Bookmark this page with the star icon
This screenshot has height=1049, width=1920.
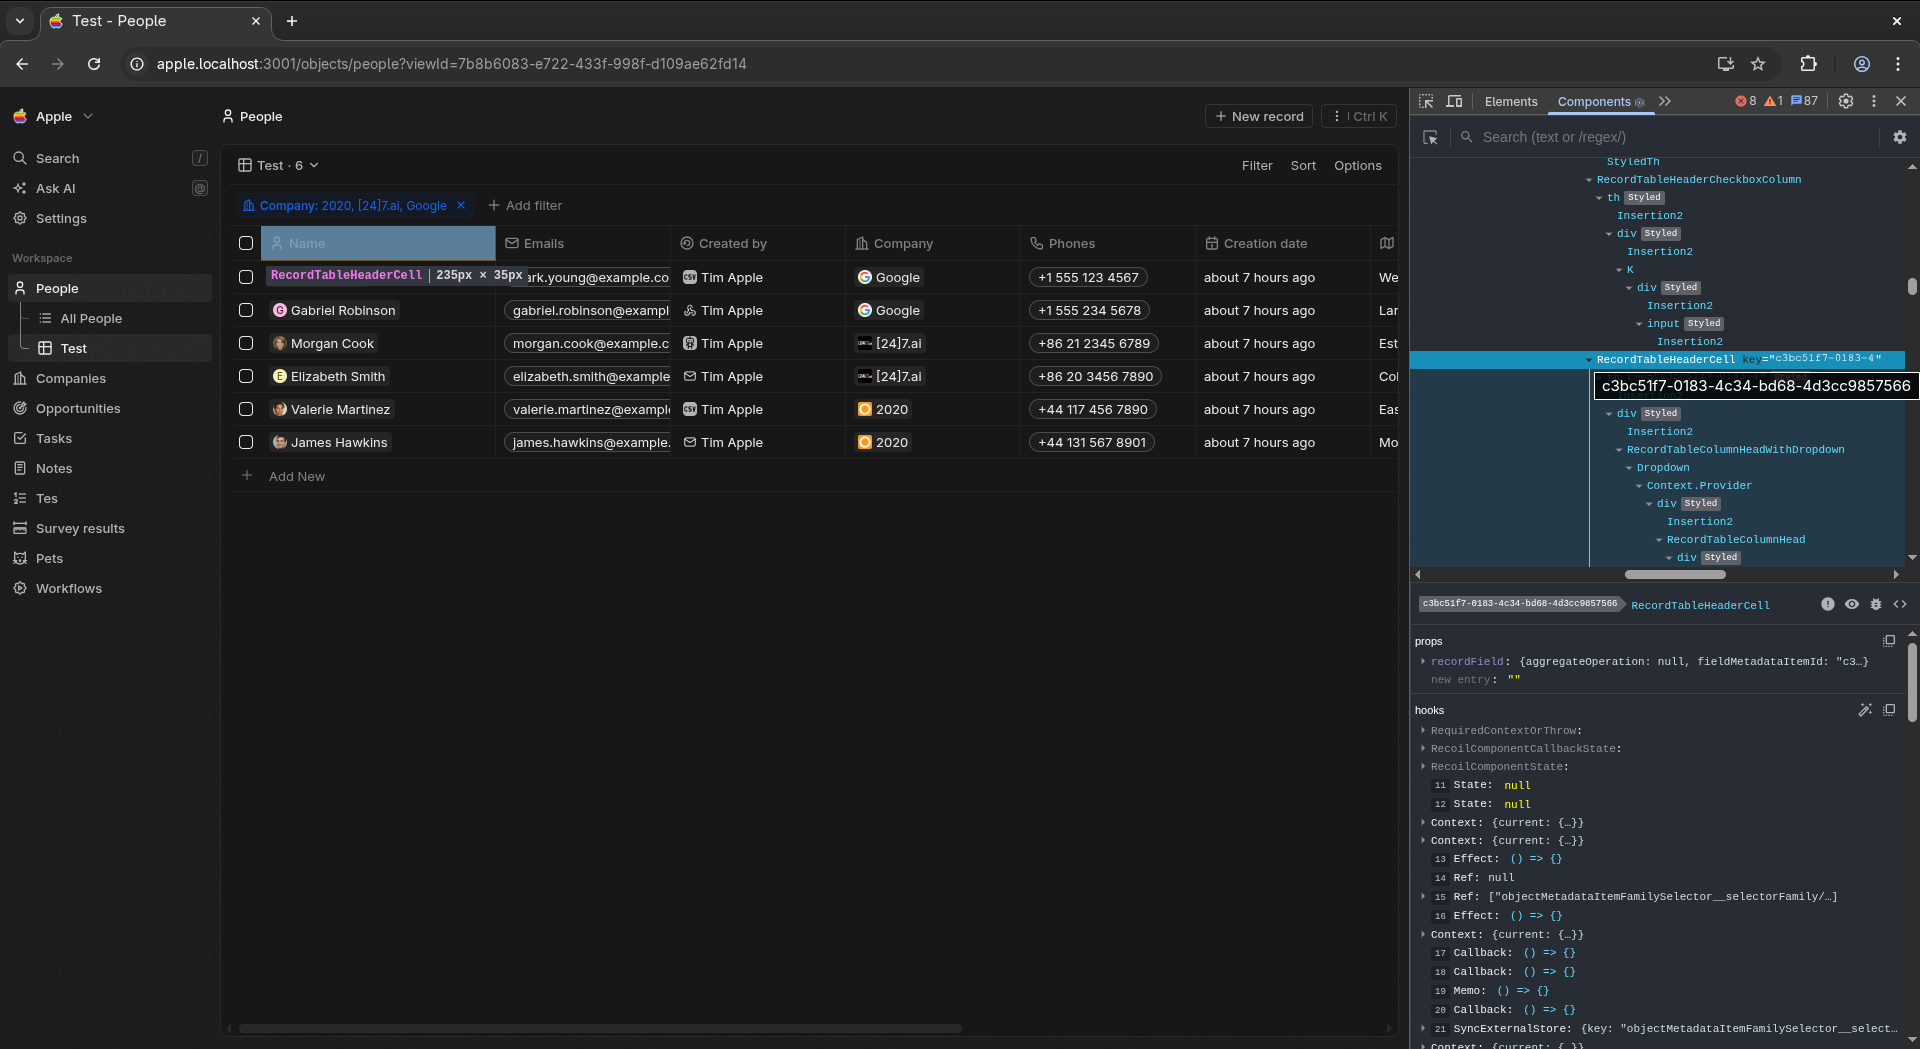[1758, 64]
